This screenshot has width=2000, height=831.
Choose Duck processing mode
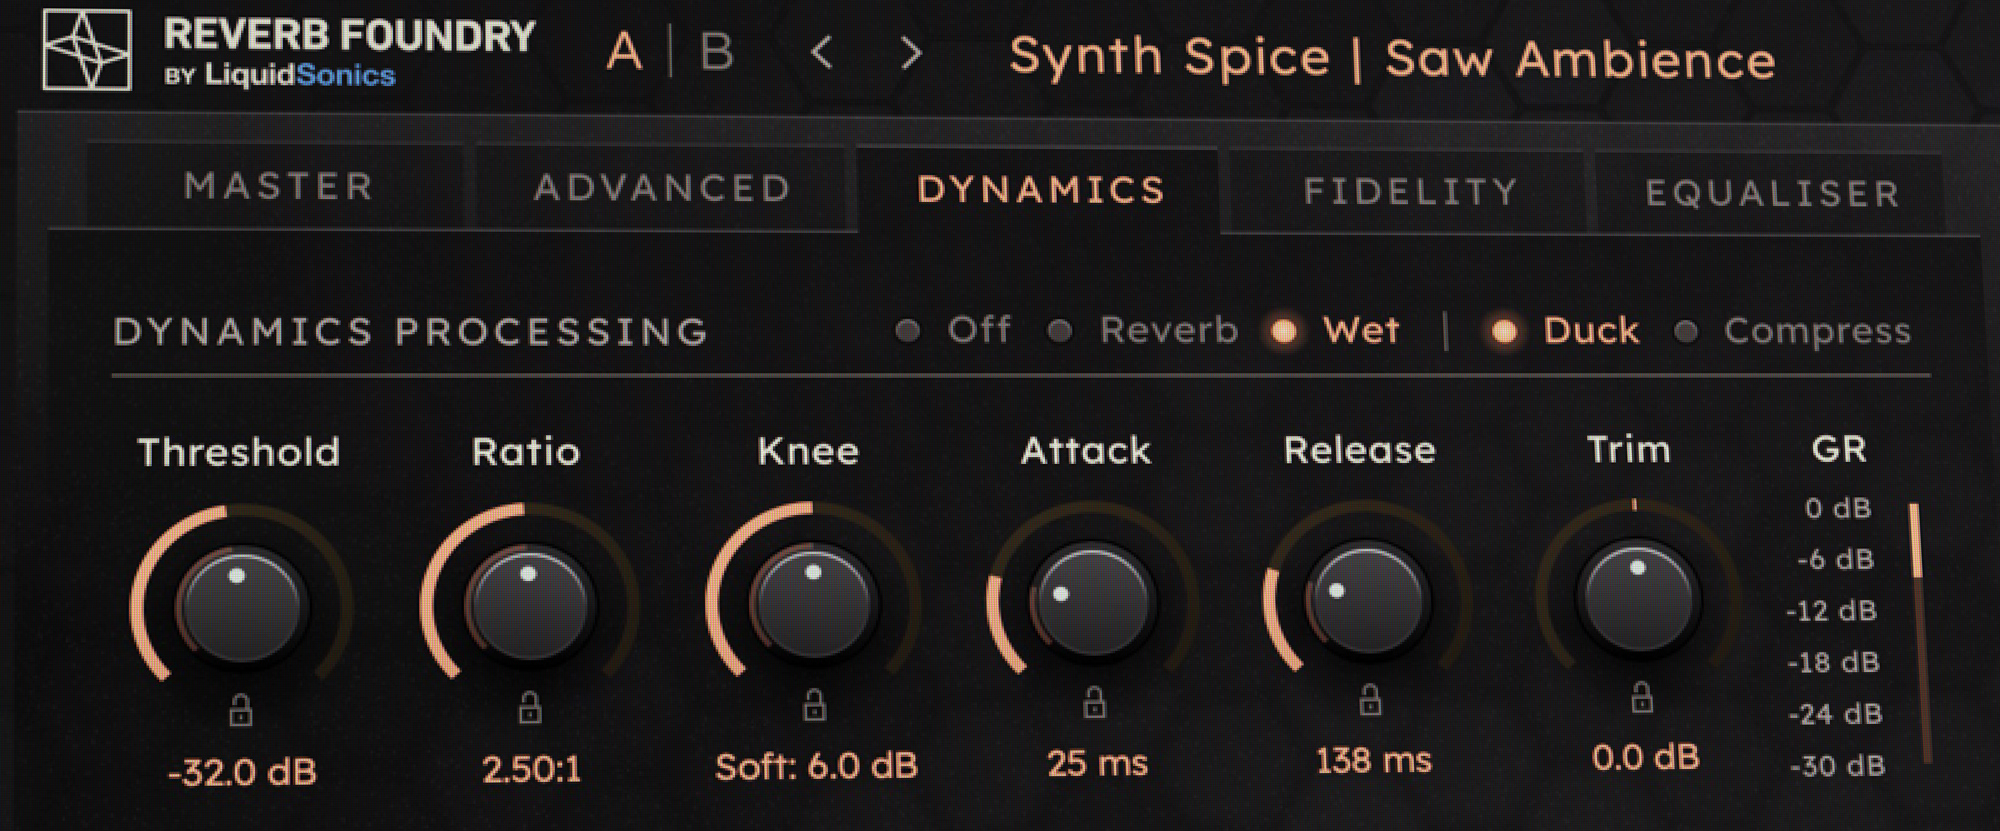[1564, 330]
